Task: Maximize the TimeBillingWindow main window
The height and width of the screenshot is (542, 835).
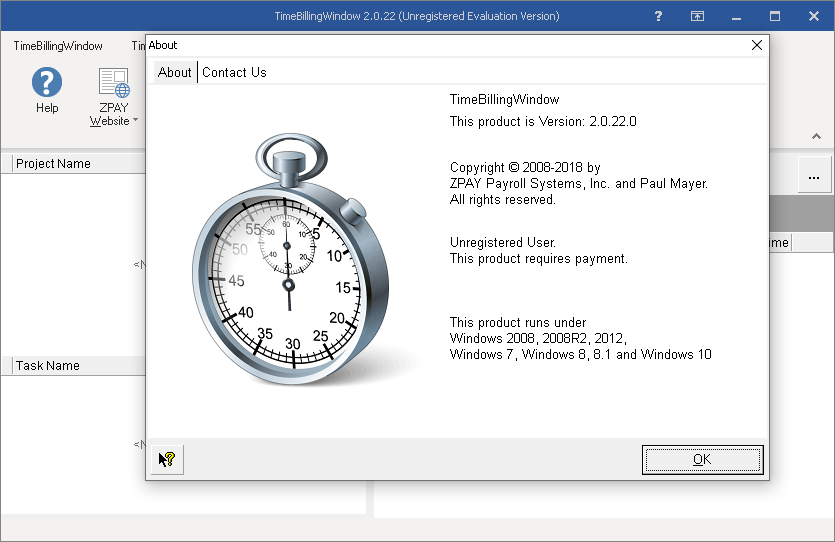Action: 775,16
